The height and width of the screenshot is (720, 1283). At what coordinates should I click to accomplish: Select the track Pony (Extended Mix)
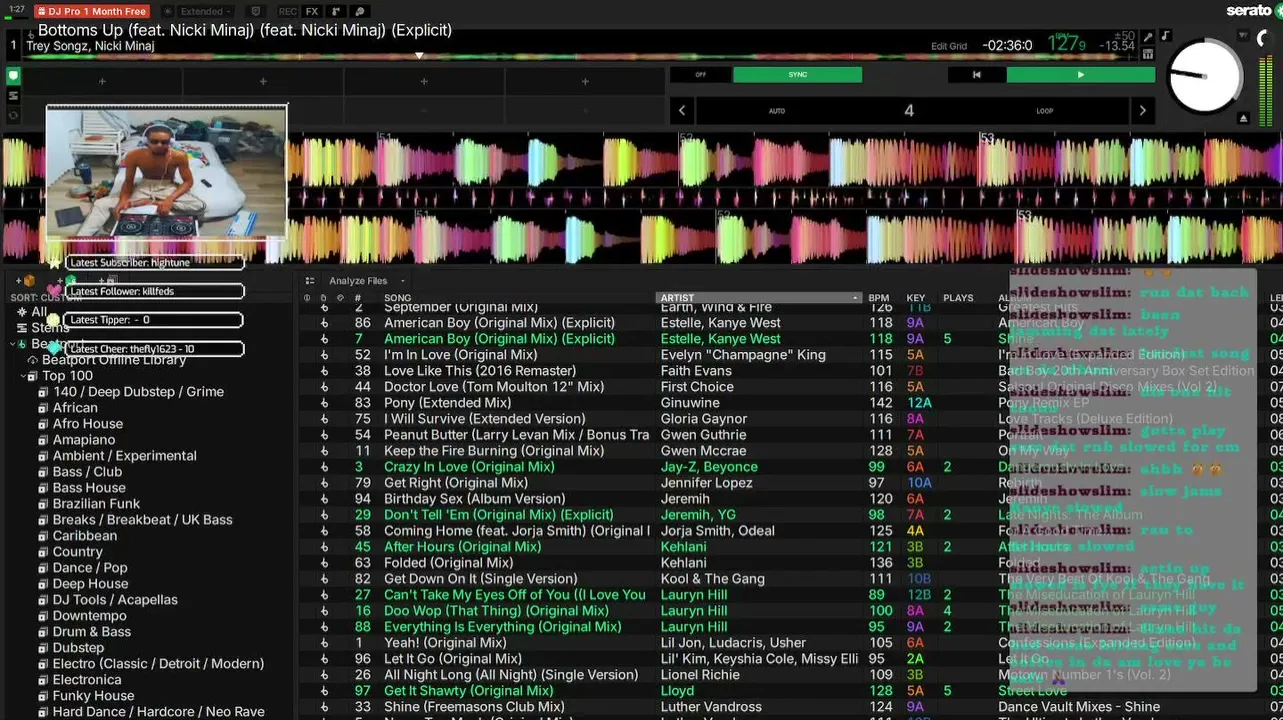click(447, 403)
